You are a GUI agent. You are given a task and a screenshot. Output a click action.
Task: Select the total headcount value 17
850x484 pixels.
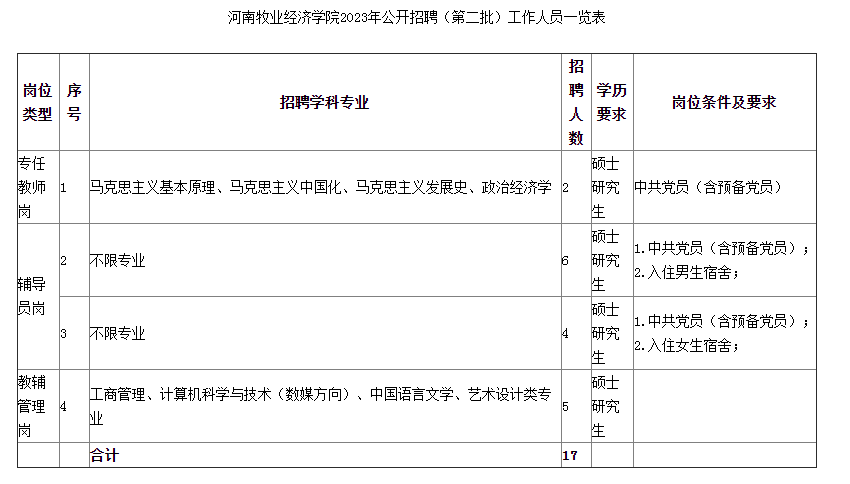point(570,455)
